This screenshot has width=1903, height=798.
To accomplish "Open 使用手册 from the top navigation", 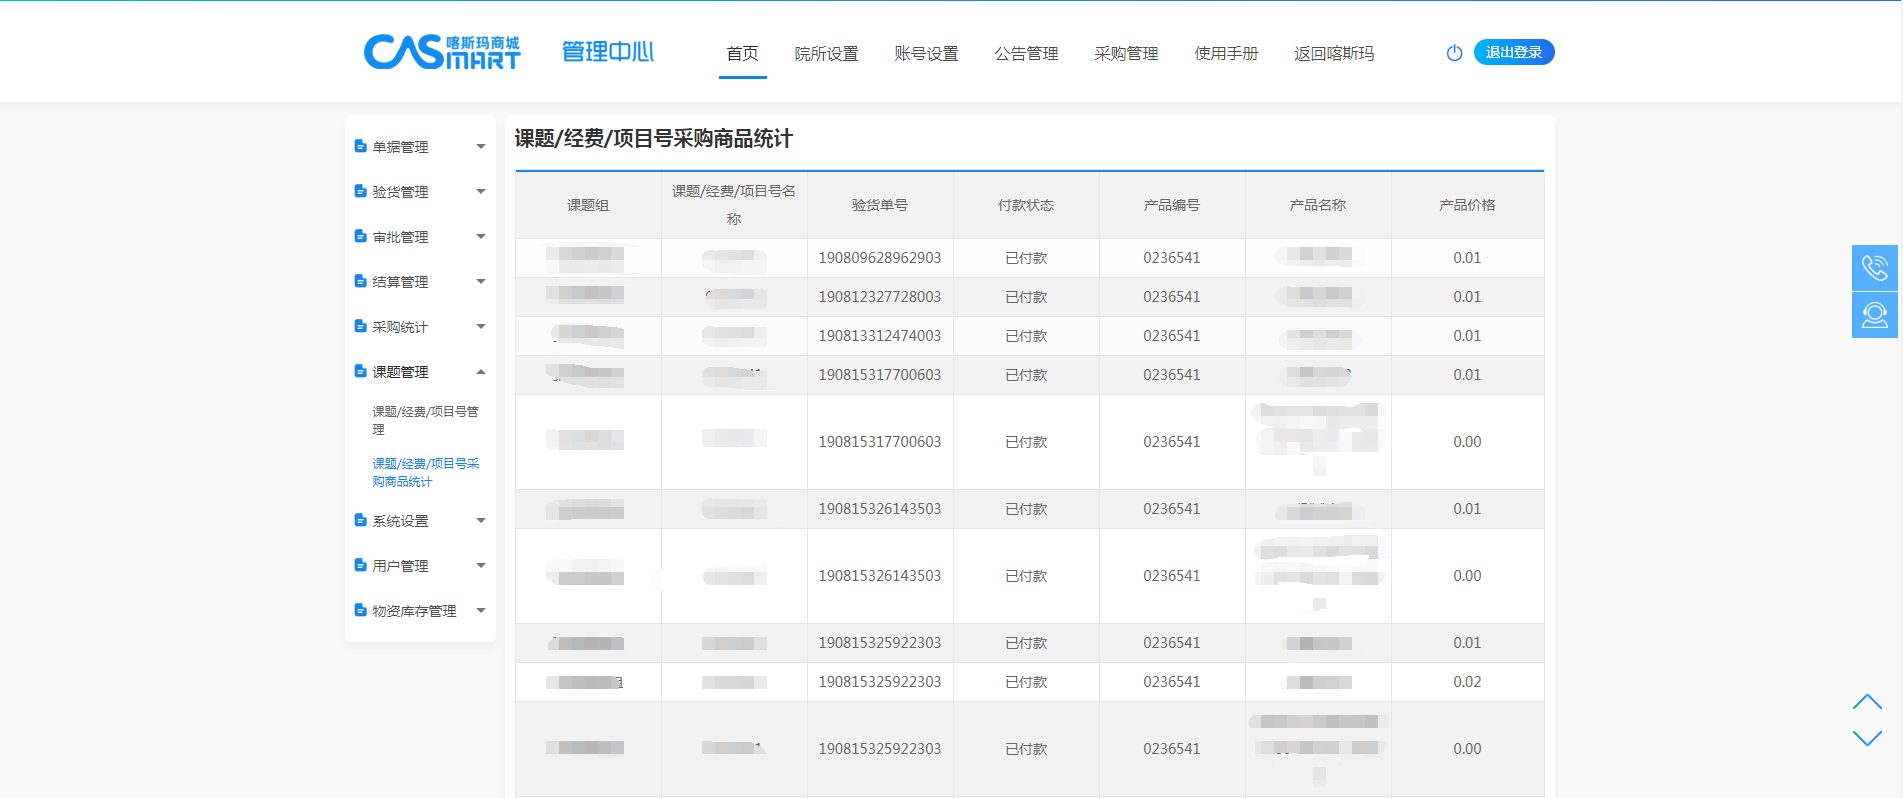I will point(1226,54).
